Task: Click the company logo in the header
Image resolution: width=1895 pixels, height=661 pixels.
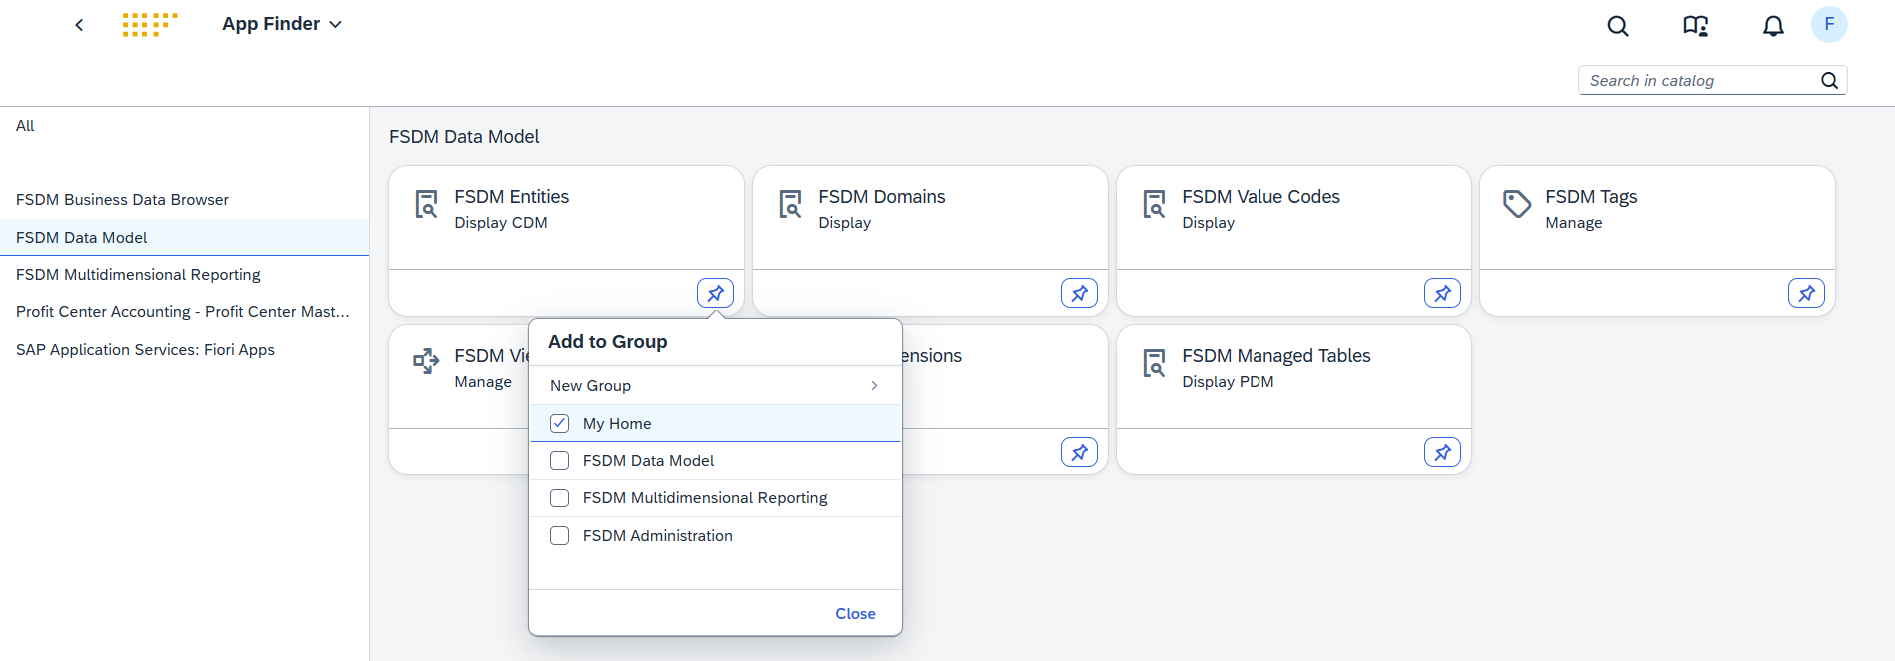Action: coord(150,25)
